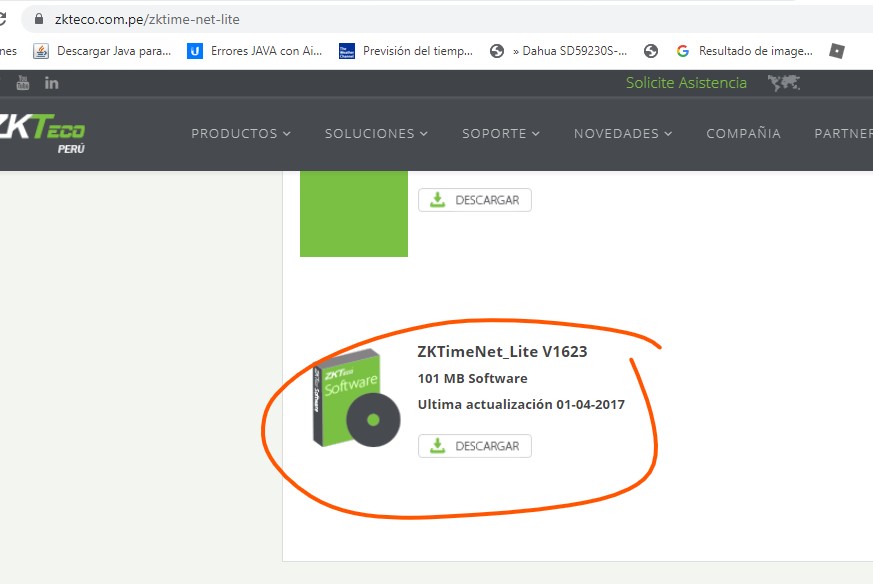The image size is (873, 584).
Task: Open the Roblox bookmark icon
Action: tap(837, 51)
